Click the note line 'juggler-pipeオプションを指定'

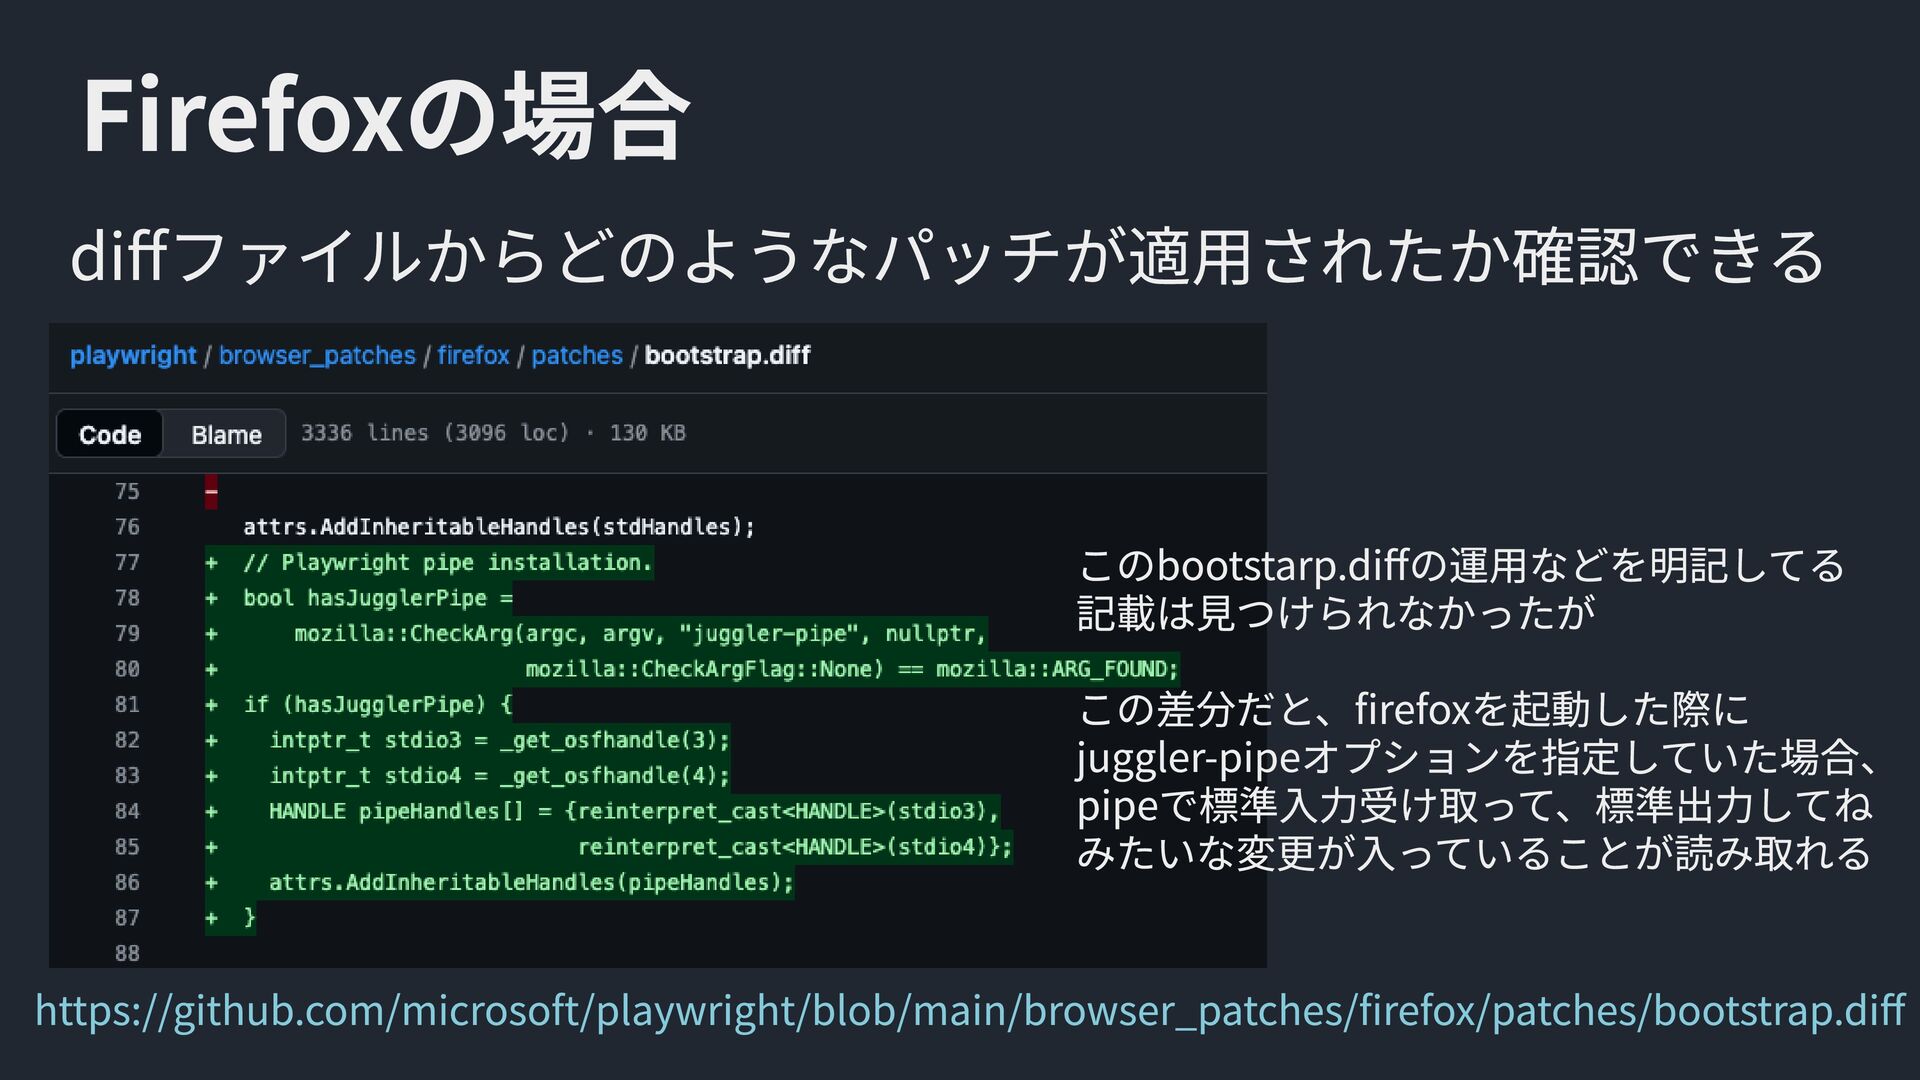pyautogui.click(x=1478, y=757)
